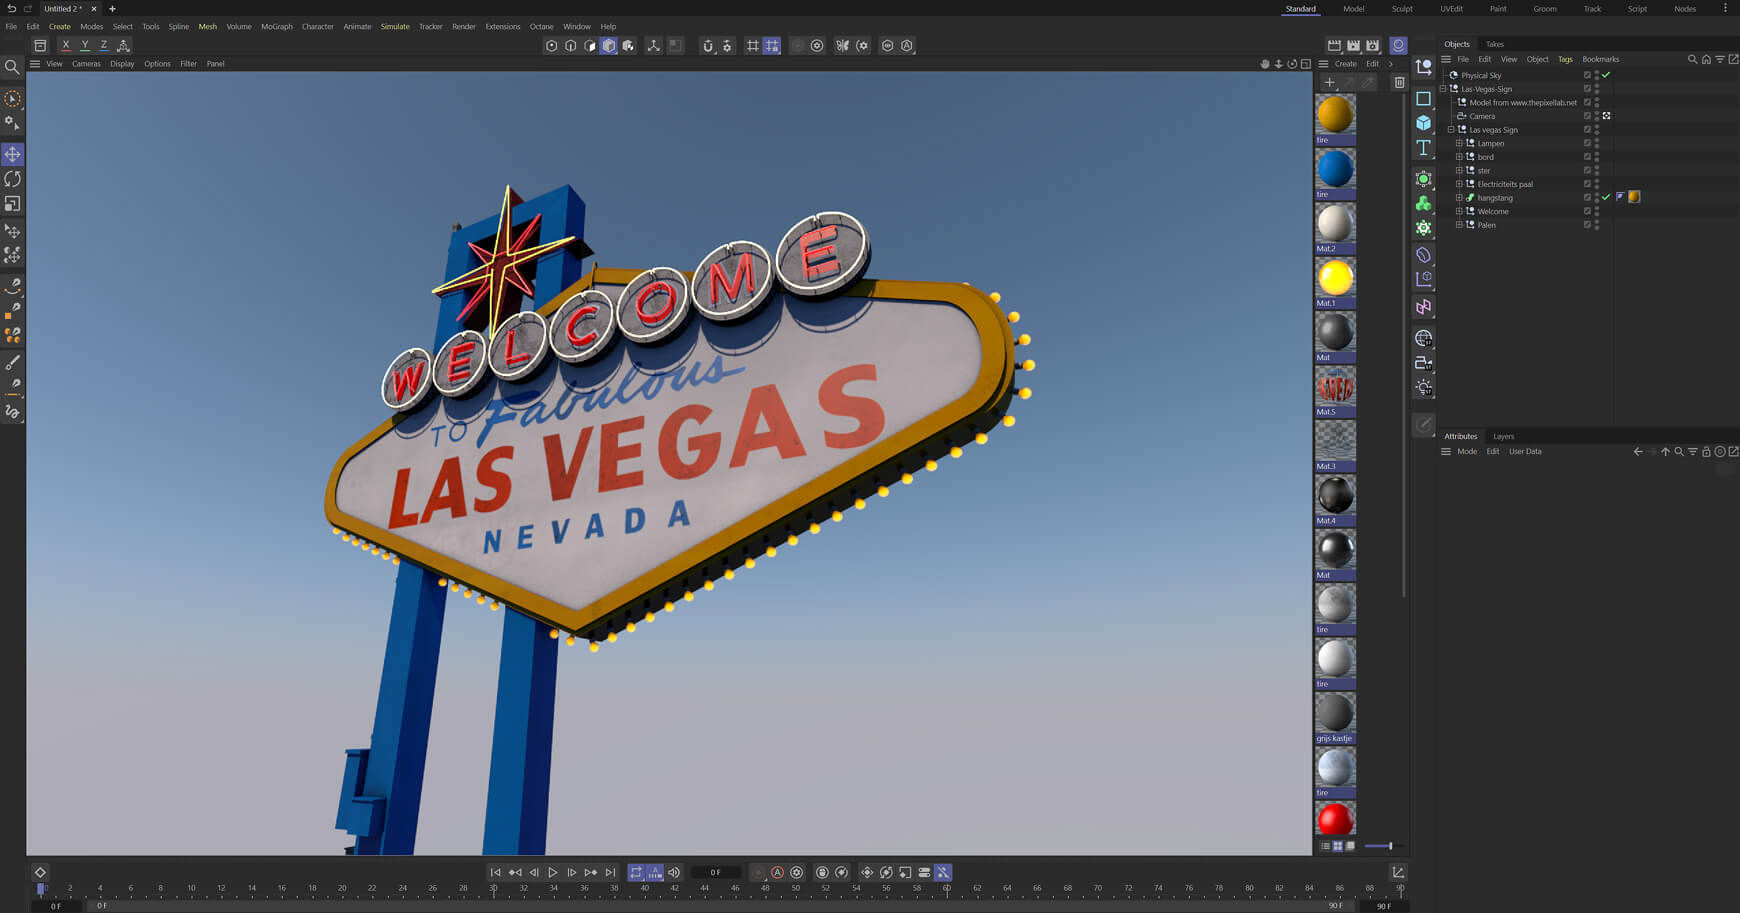
Task: Play the animation forward
Action: [552, 872]
